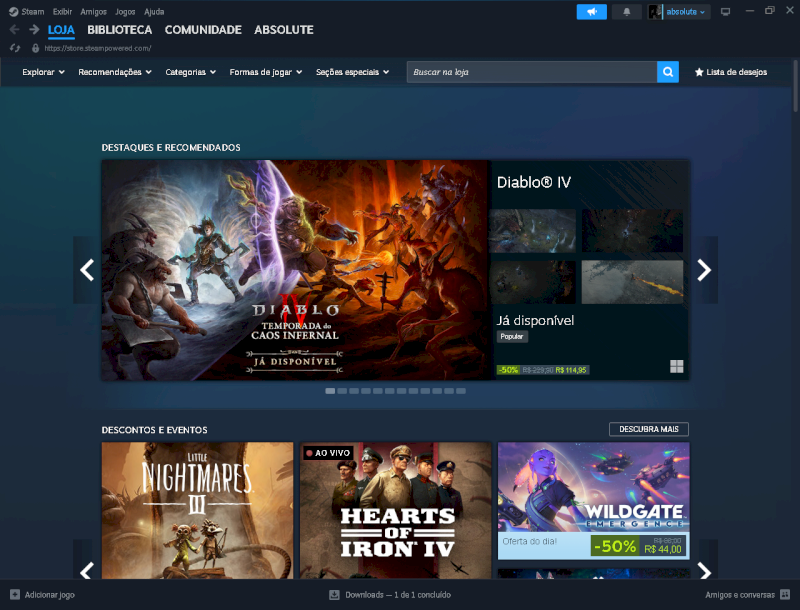Open the Formas de jogar dropdown
The image size is (800, 610).
tap(266, 72)
